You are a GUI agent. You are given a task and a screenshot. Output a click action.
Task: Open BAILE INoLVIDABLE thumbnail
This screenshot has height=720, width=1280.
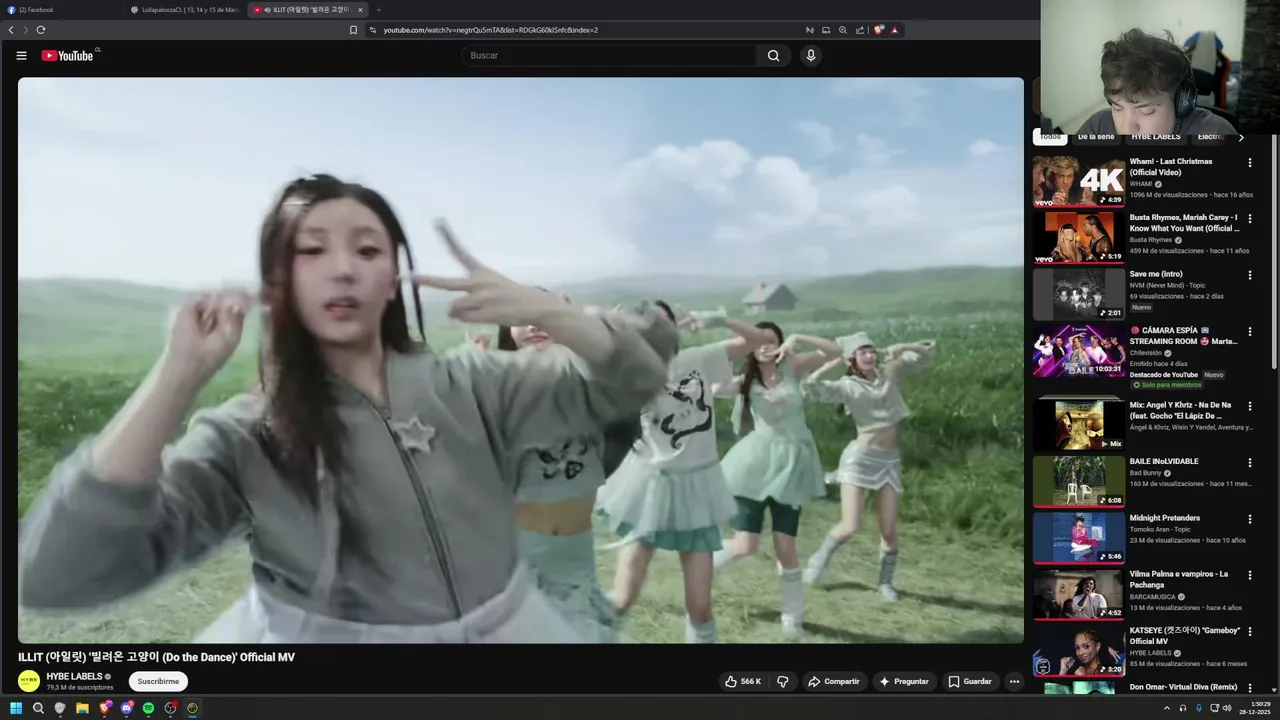pyautogui.click(x=1079, y=481)
